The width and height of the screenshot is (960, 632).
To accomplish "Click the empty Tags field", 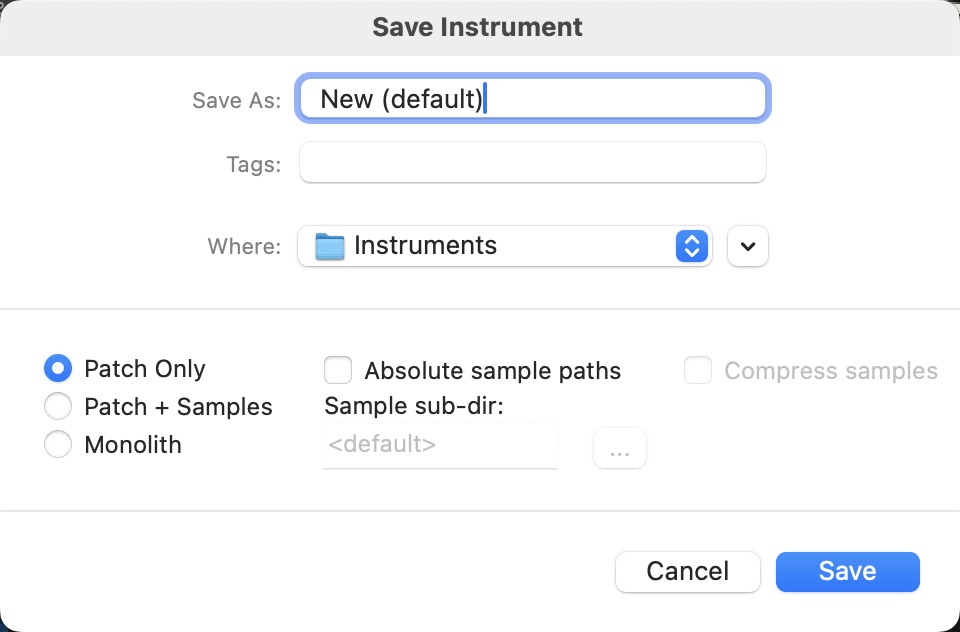I will tap(532, 162).
